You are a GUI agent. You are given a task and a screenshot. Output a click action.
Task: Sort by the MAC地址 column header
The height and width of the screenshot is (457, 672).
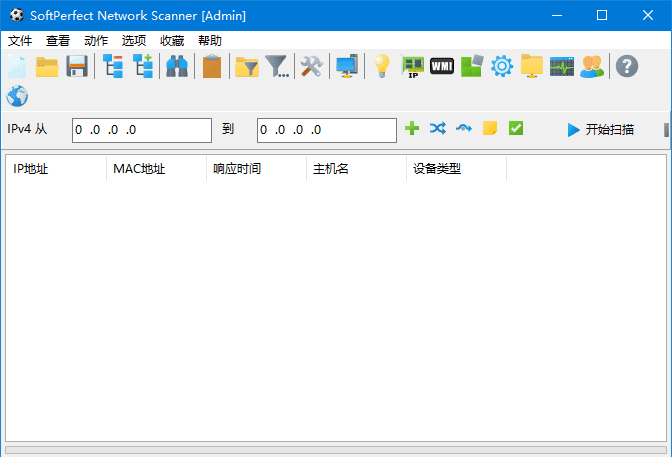tap(156, 168)
